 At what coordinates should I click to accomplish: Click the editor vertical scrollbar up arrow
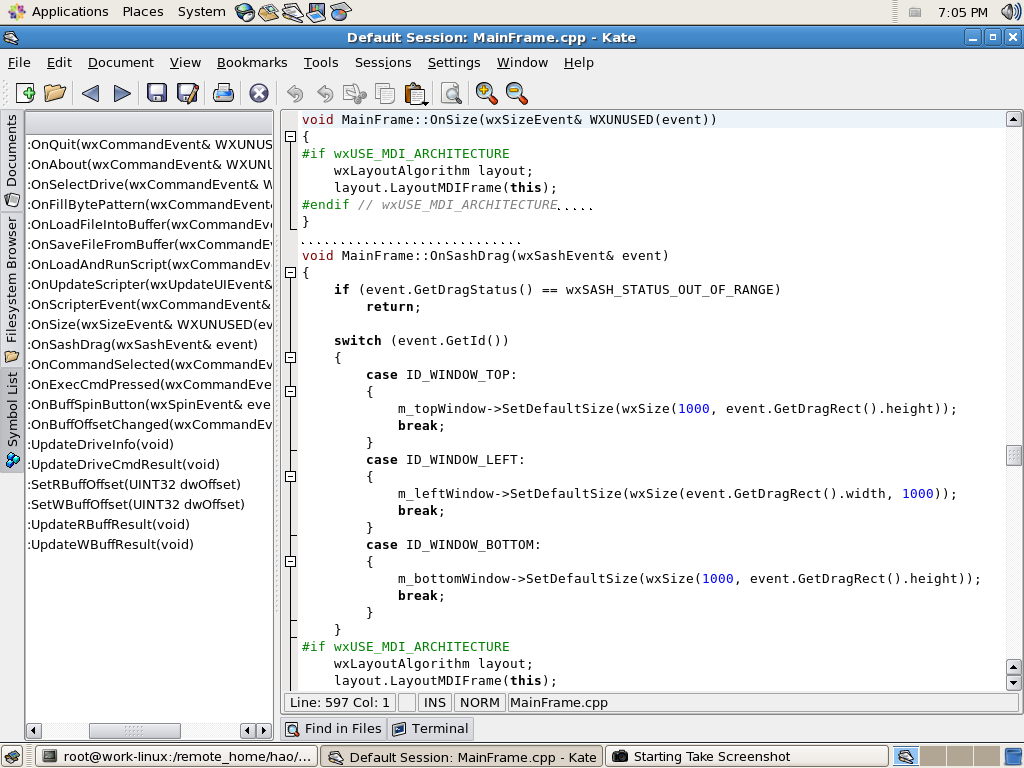point(1013,119)
